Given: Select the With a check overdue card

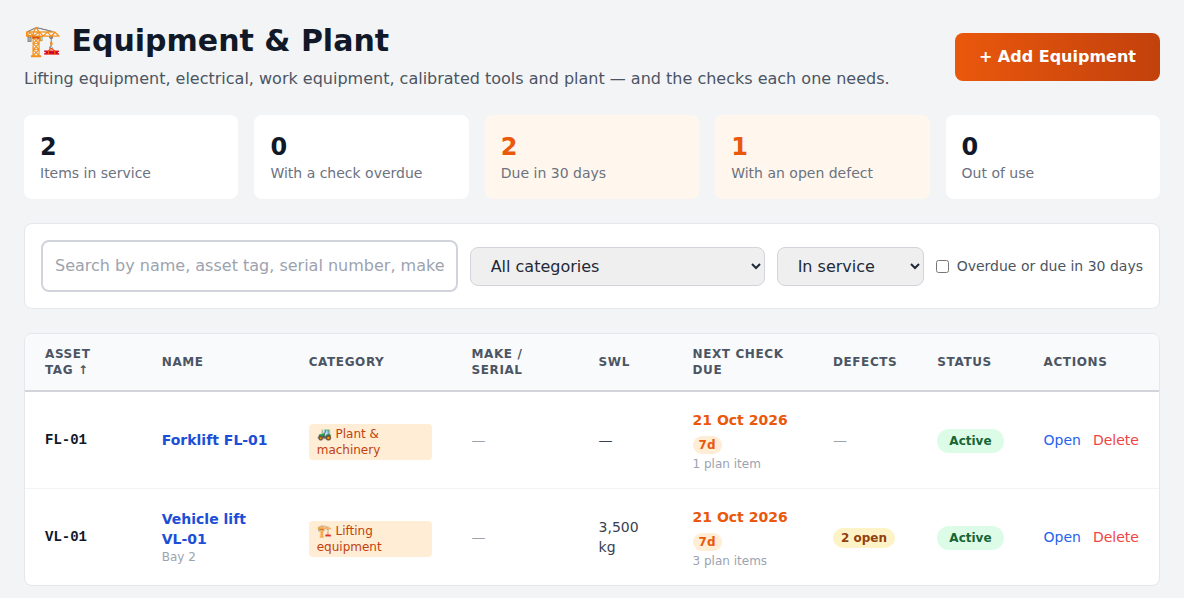Looking at the screenshot, I should [x=362, y=157].
